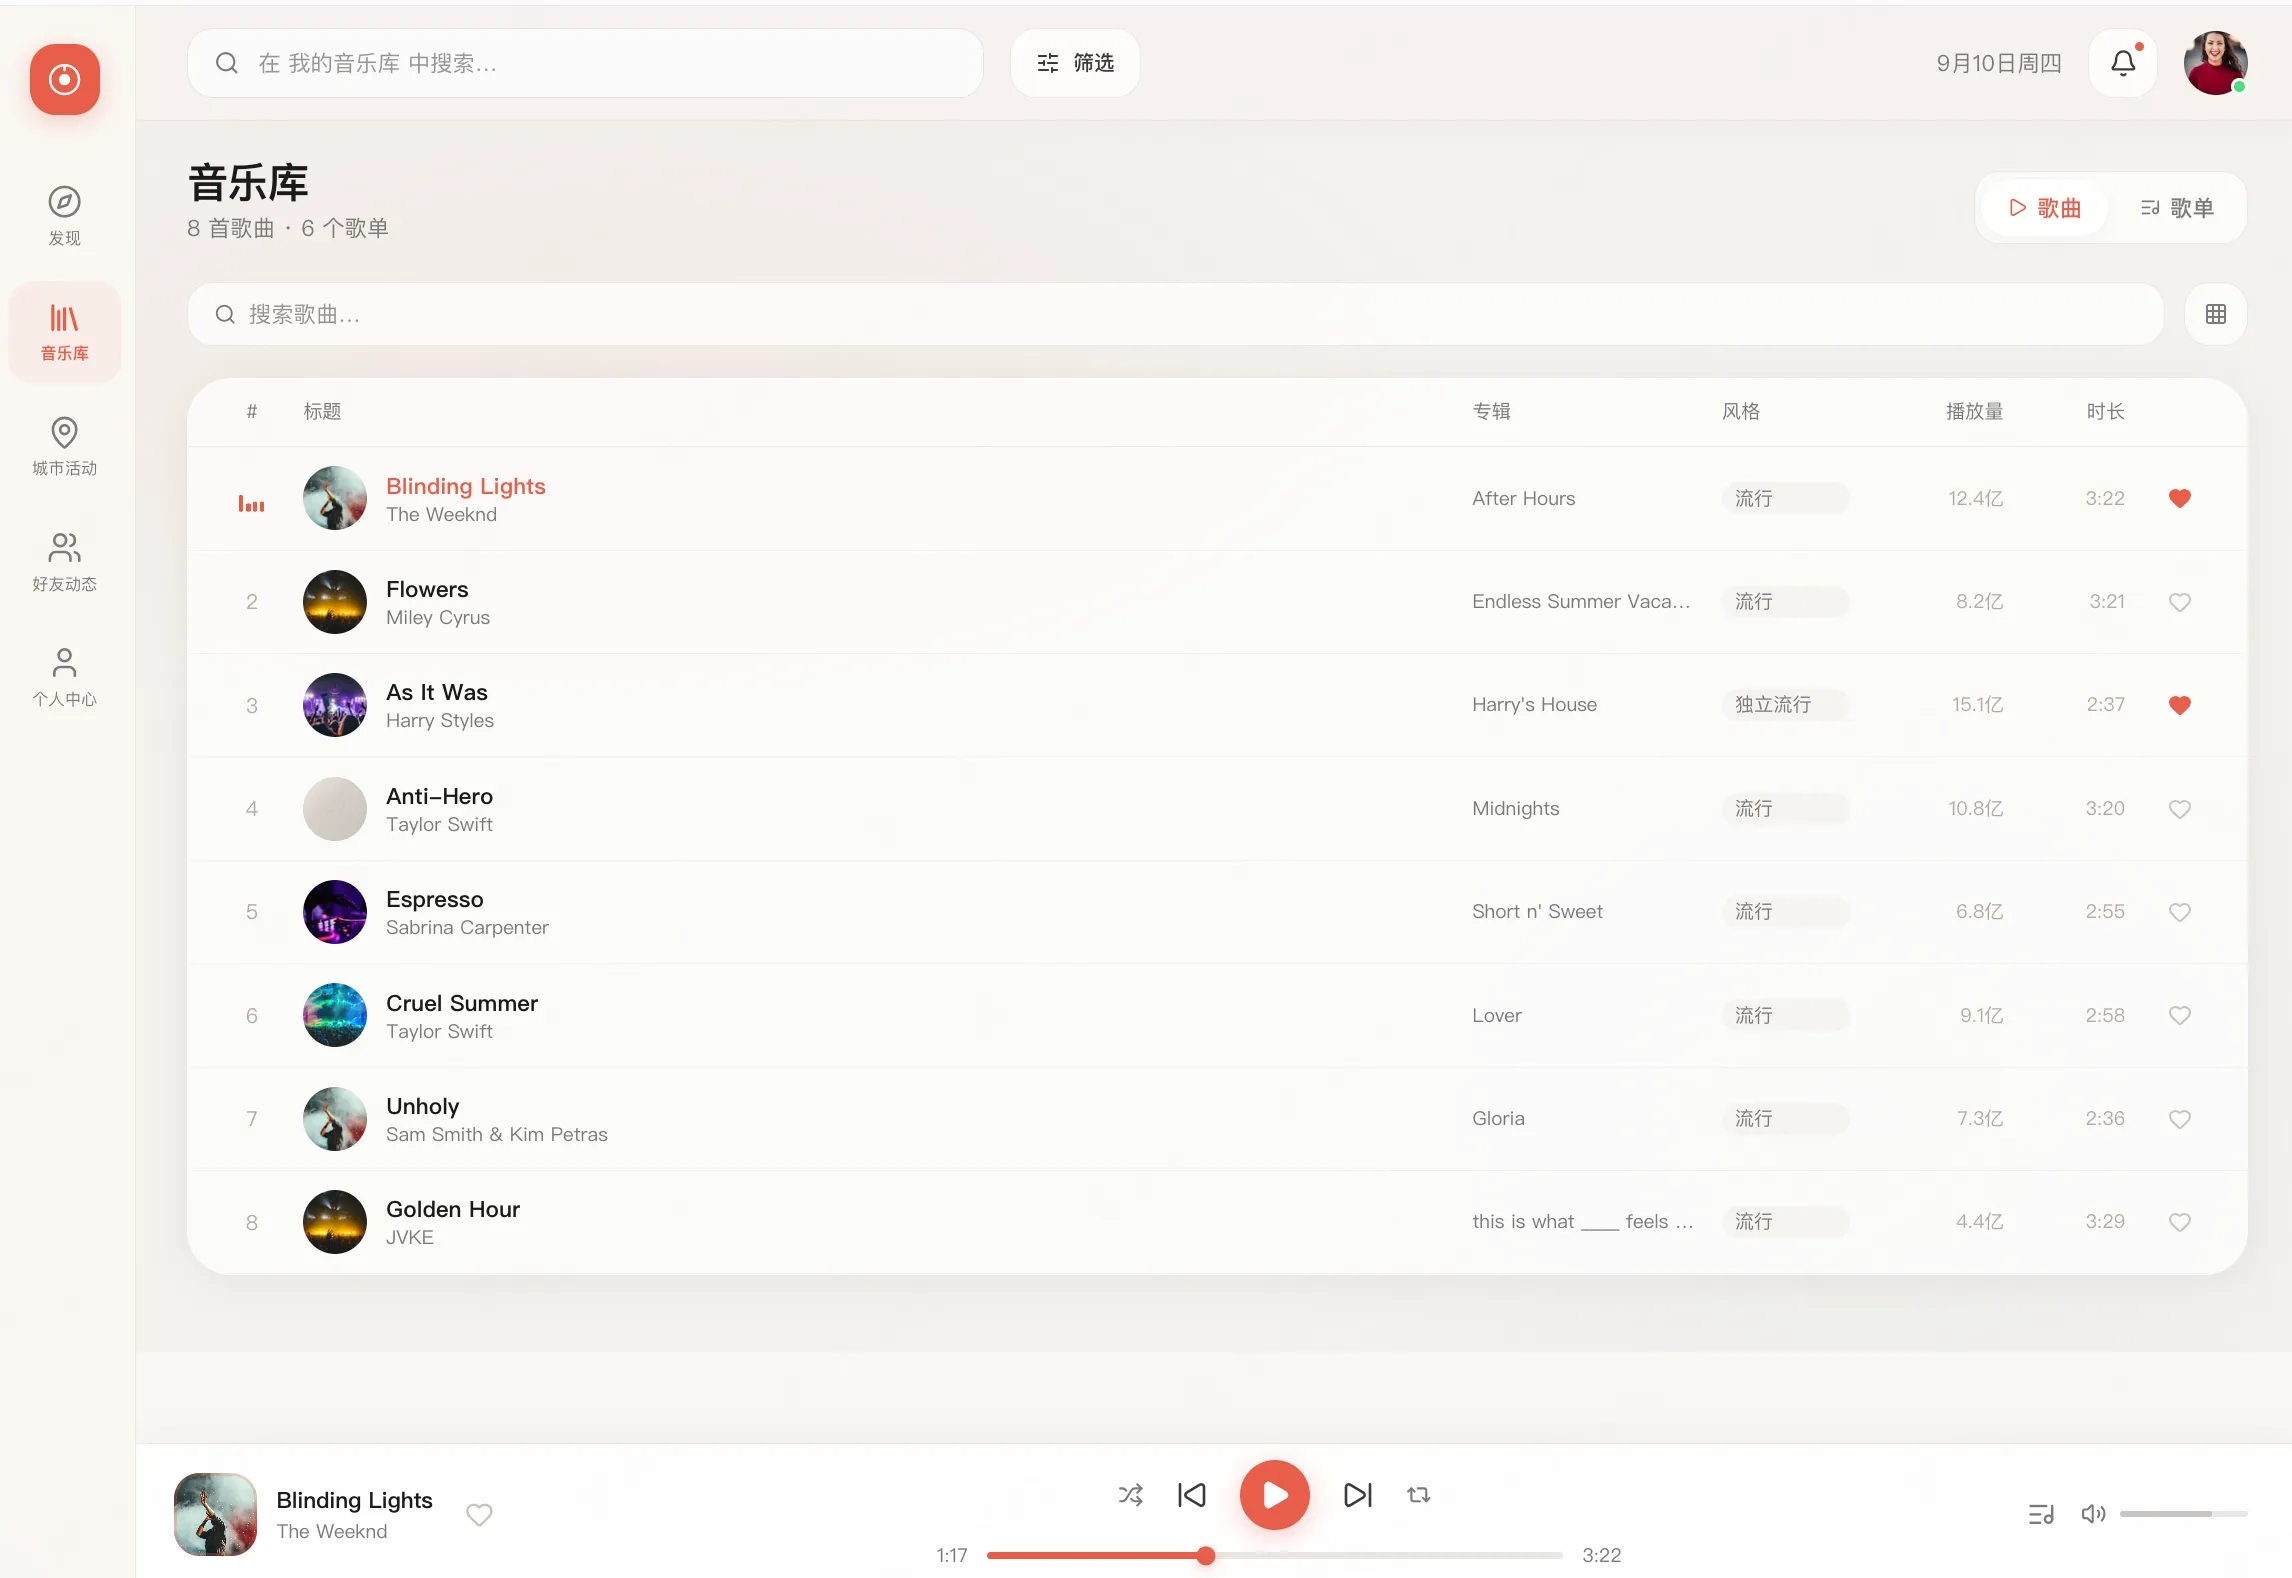2292x1578 pixels.
Task: Click the playing equalizer icon in row one
Action: pos(251,503)
